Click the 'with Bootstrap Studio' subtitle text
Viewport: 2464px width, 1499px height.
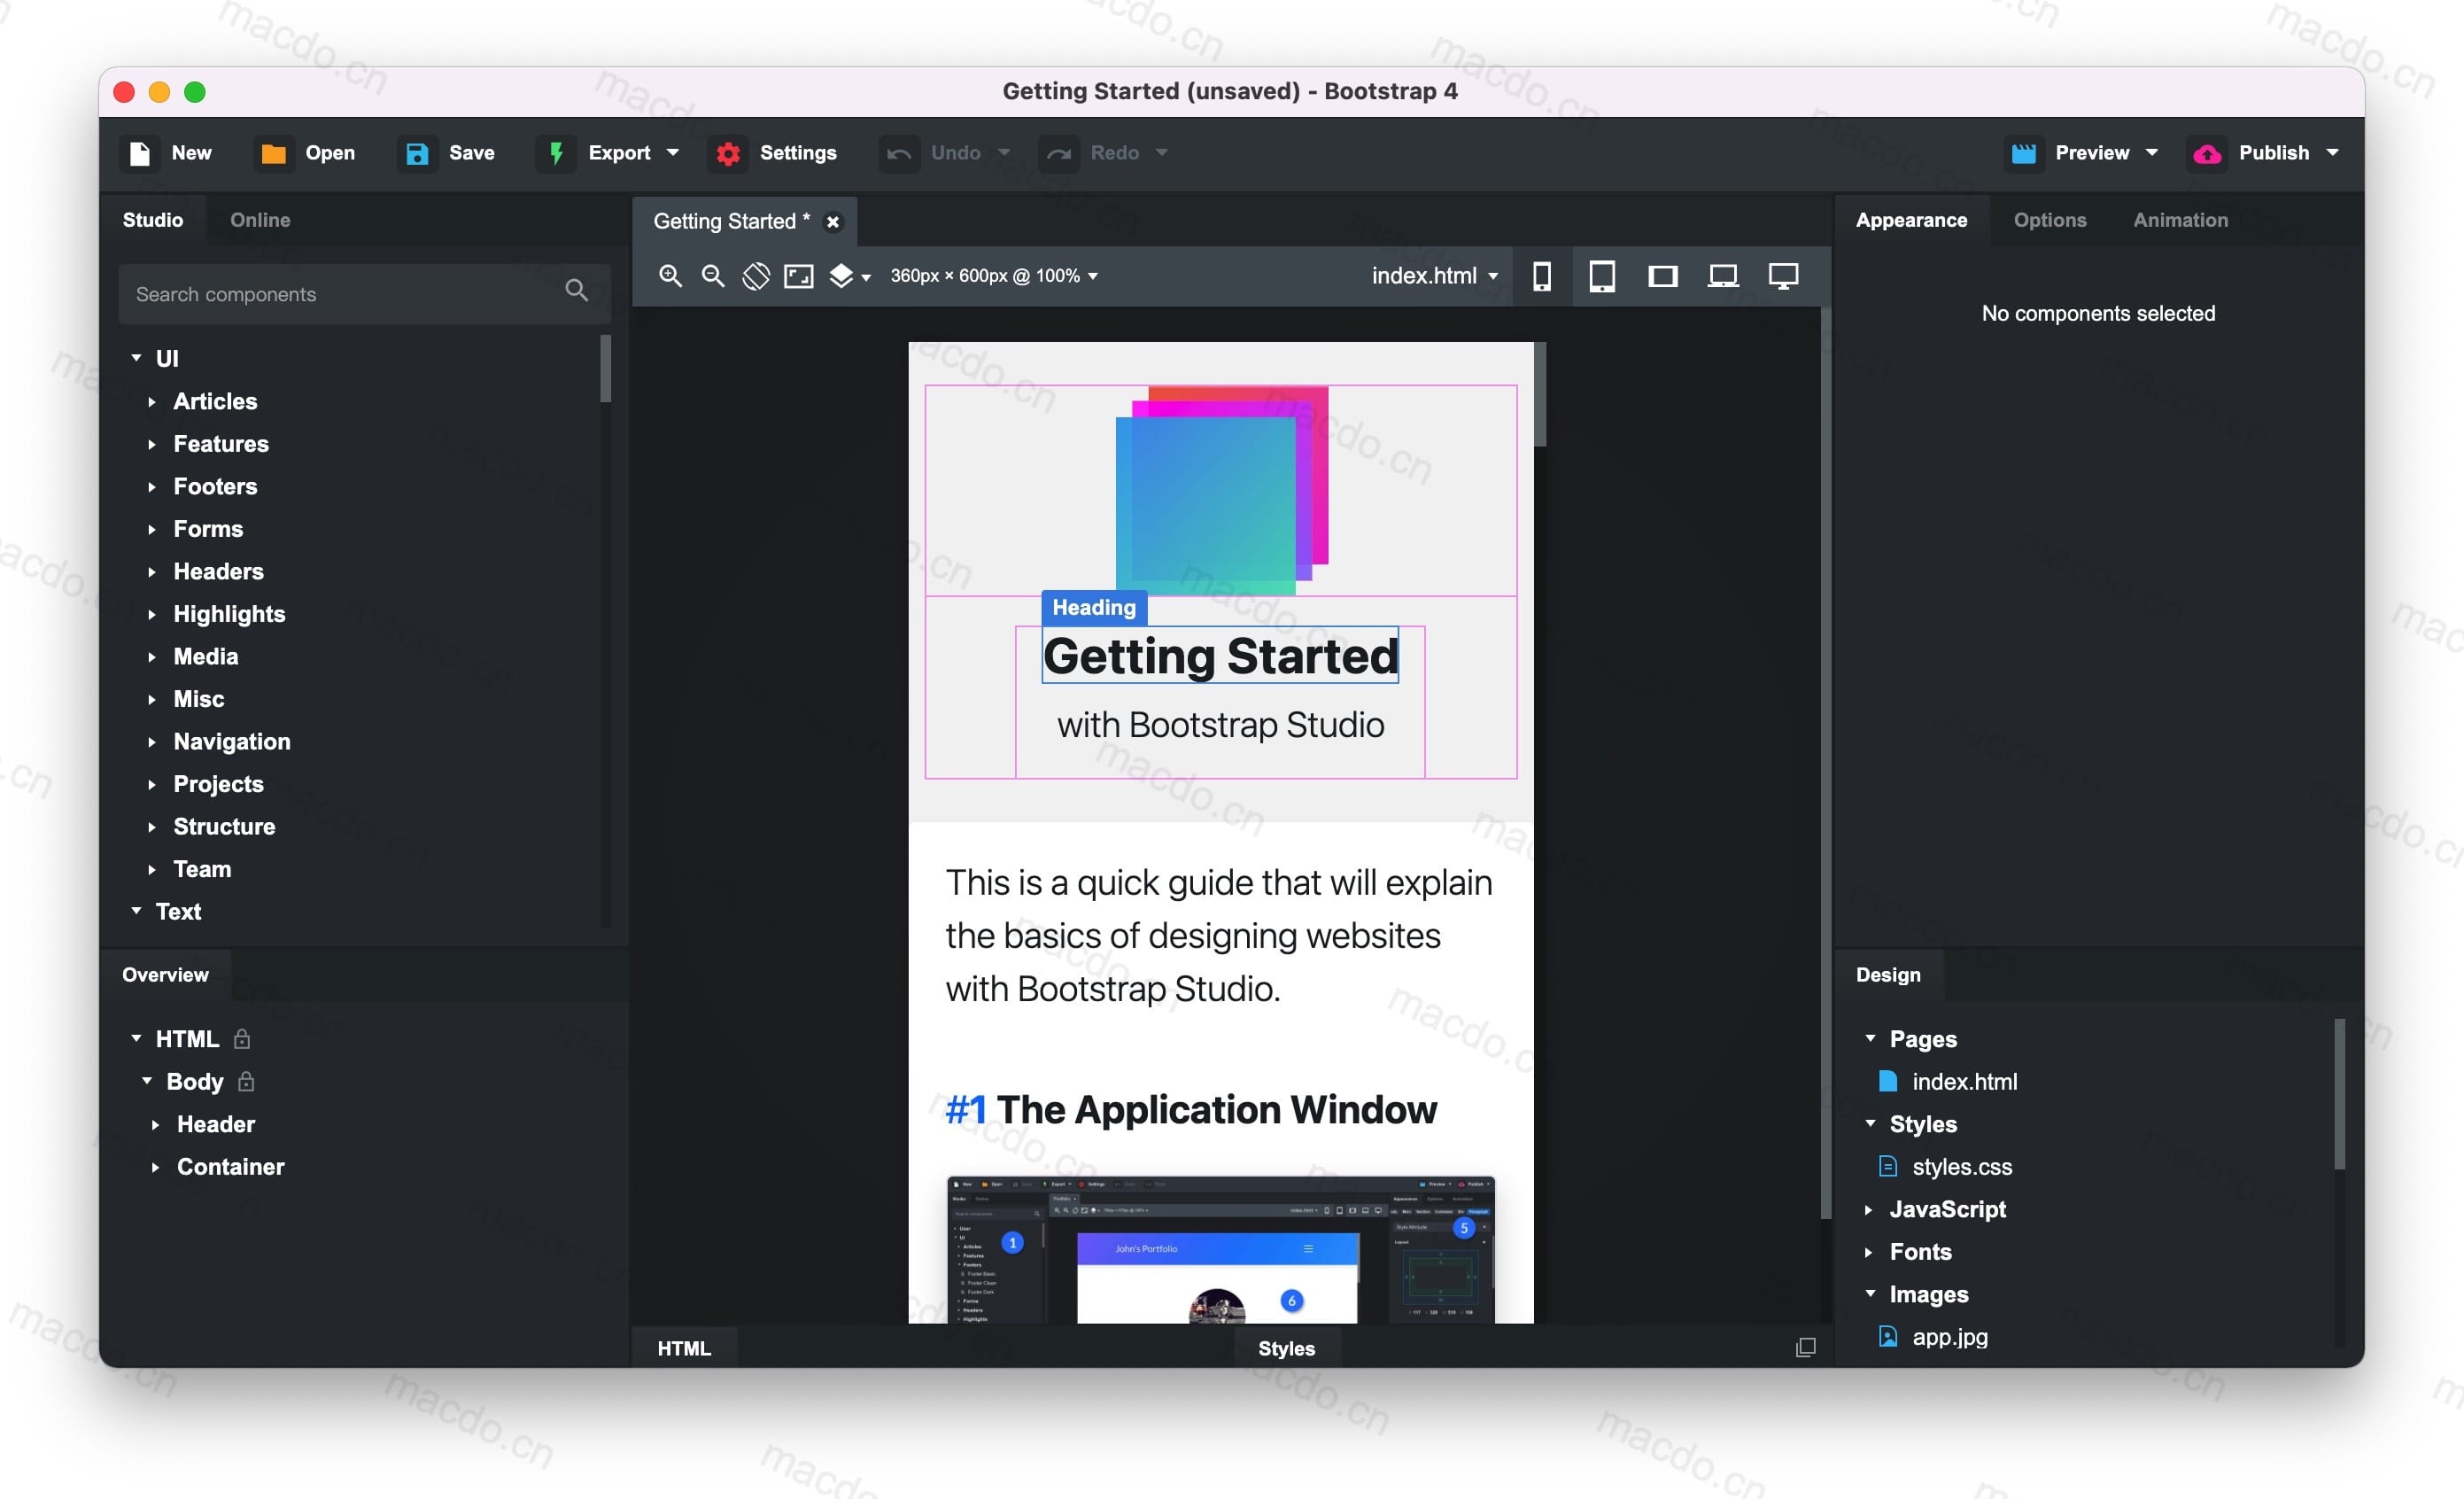click(x=1220, y=725)
